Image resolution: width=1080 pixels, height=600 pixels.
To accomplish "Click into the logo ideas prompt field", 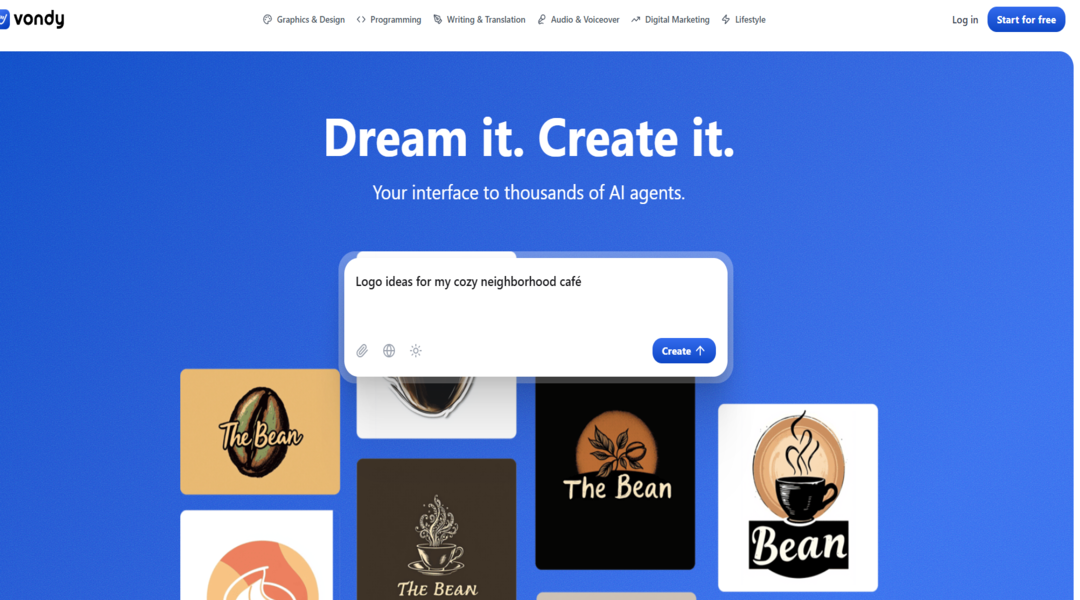I will (535, 298).
